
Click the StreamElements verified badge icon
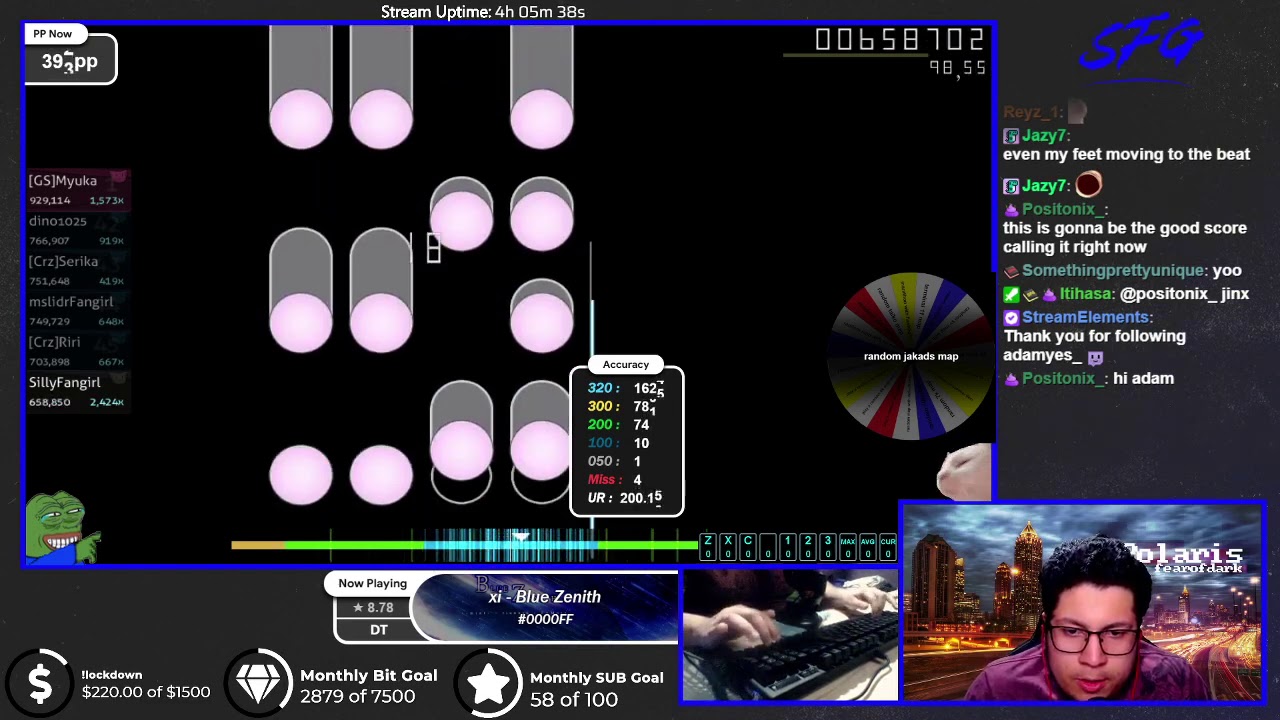click(1011, 317)
